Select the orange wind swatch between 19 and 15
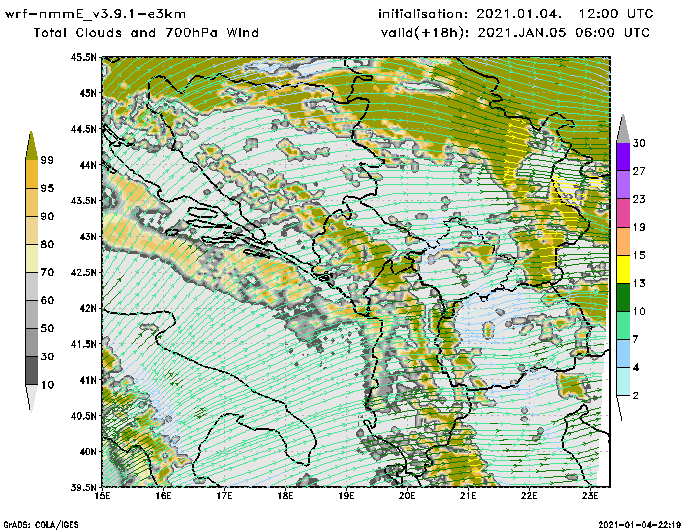The width and height of the screenshot is (700, 530). (623, 241)
